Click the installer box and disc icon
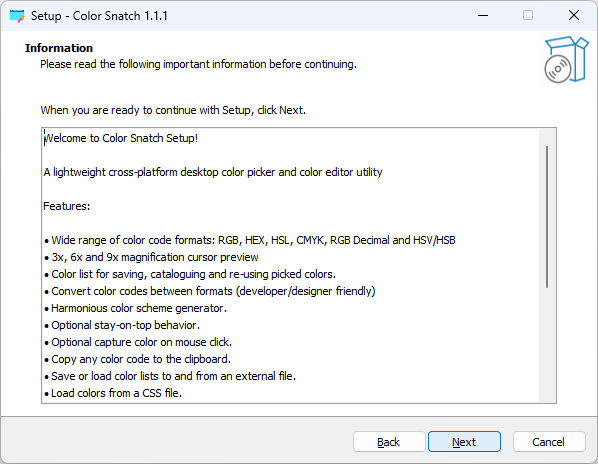Screen dimensions: 598x464 coord(566,59)
